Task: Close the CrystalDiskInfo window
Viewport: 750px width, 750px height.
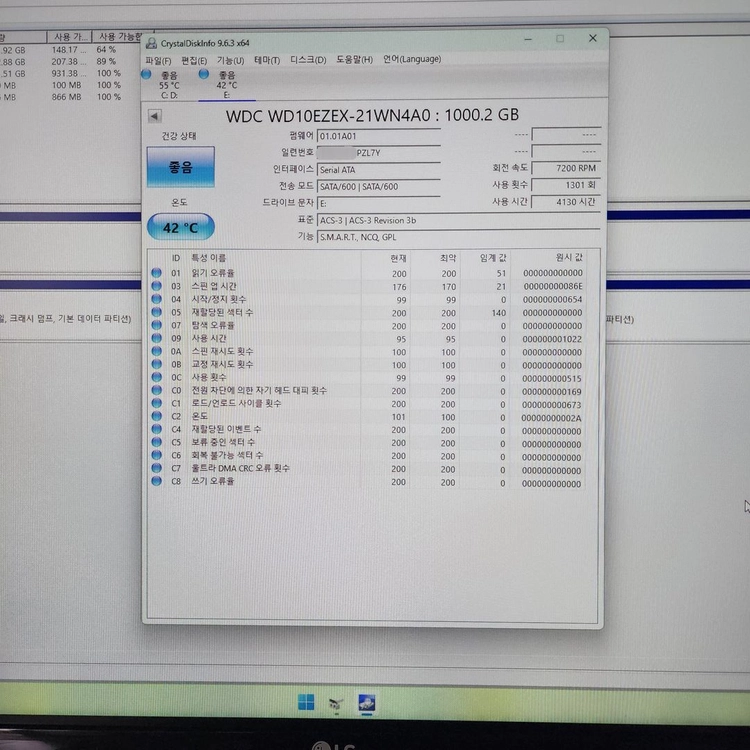Action: [x=593, y=38]
